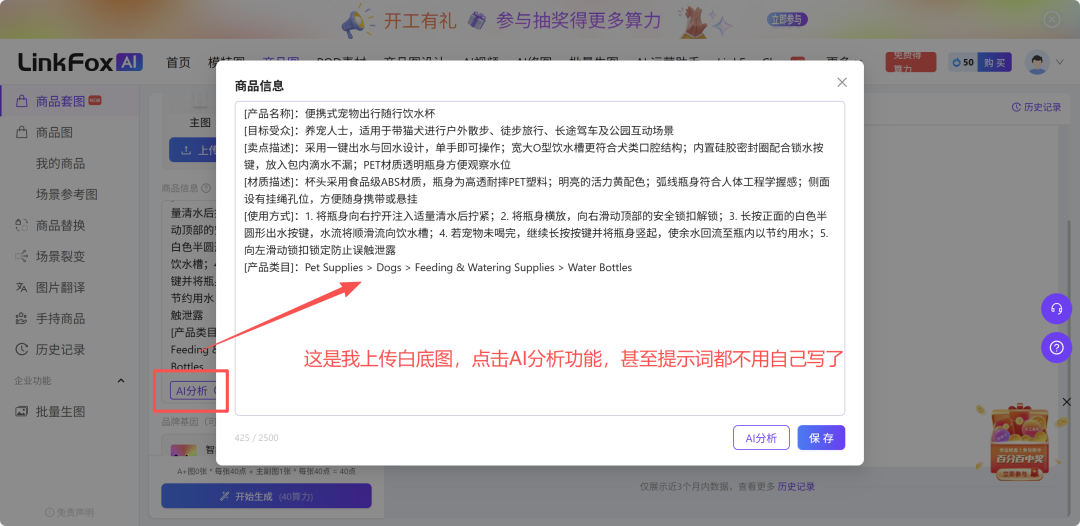Select 场景参考图 sidebar entry

[67, 194]
